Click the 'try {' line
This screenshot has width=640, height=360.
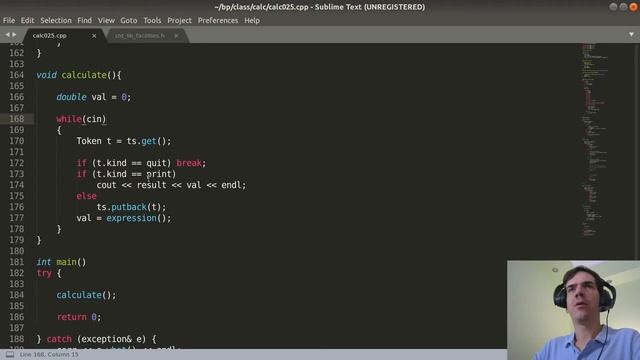(49, 273)
